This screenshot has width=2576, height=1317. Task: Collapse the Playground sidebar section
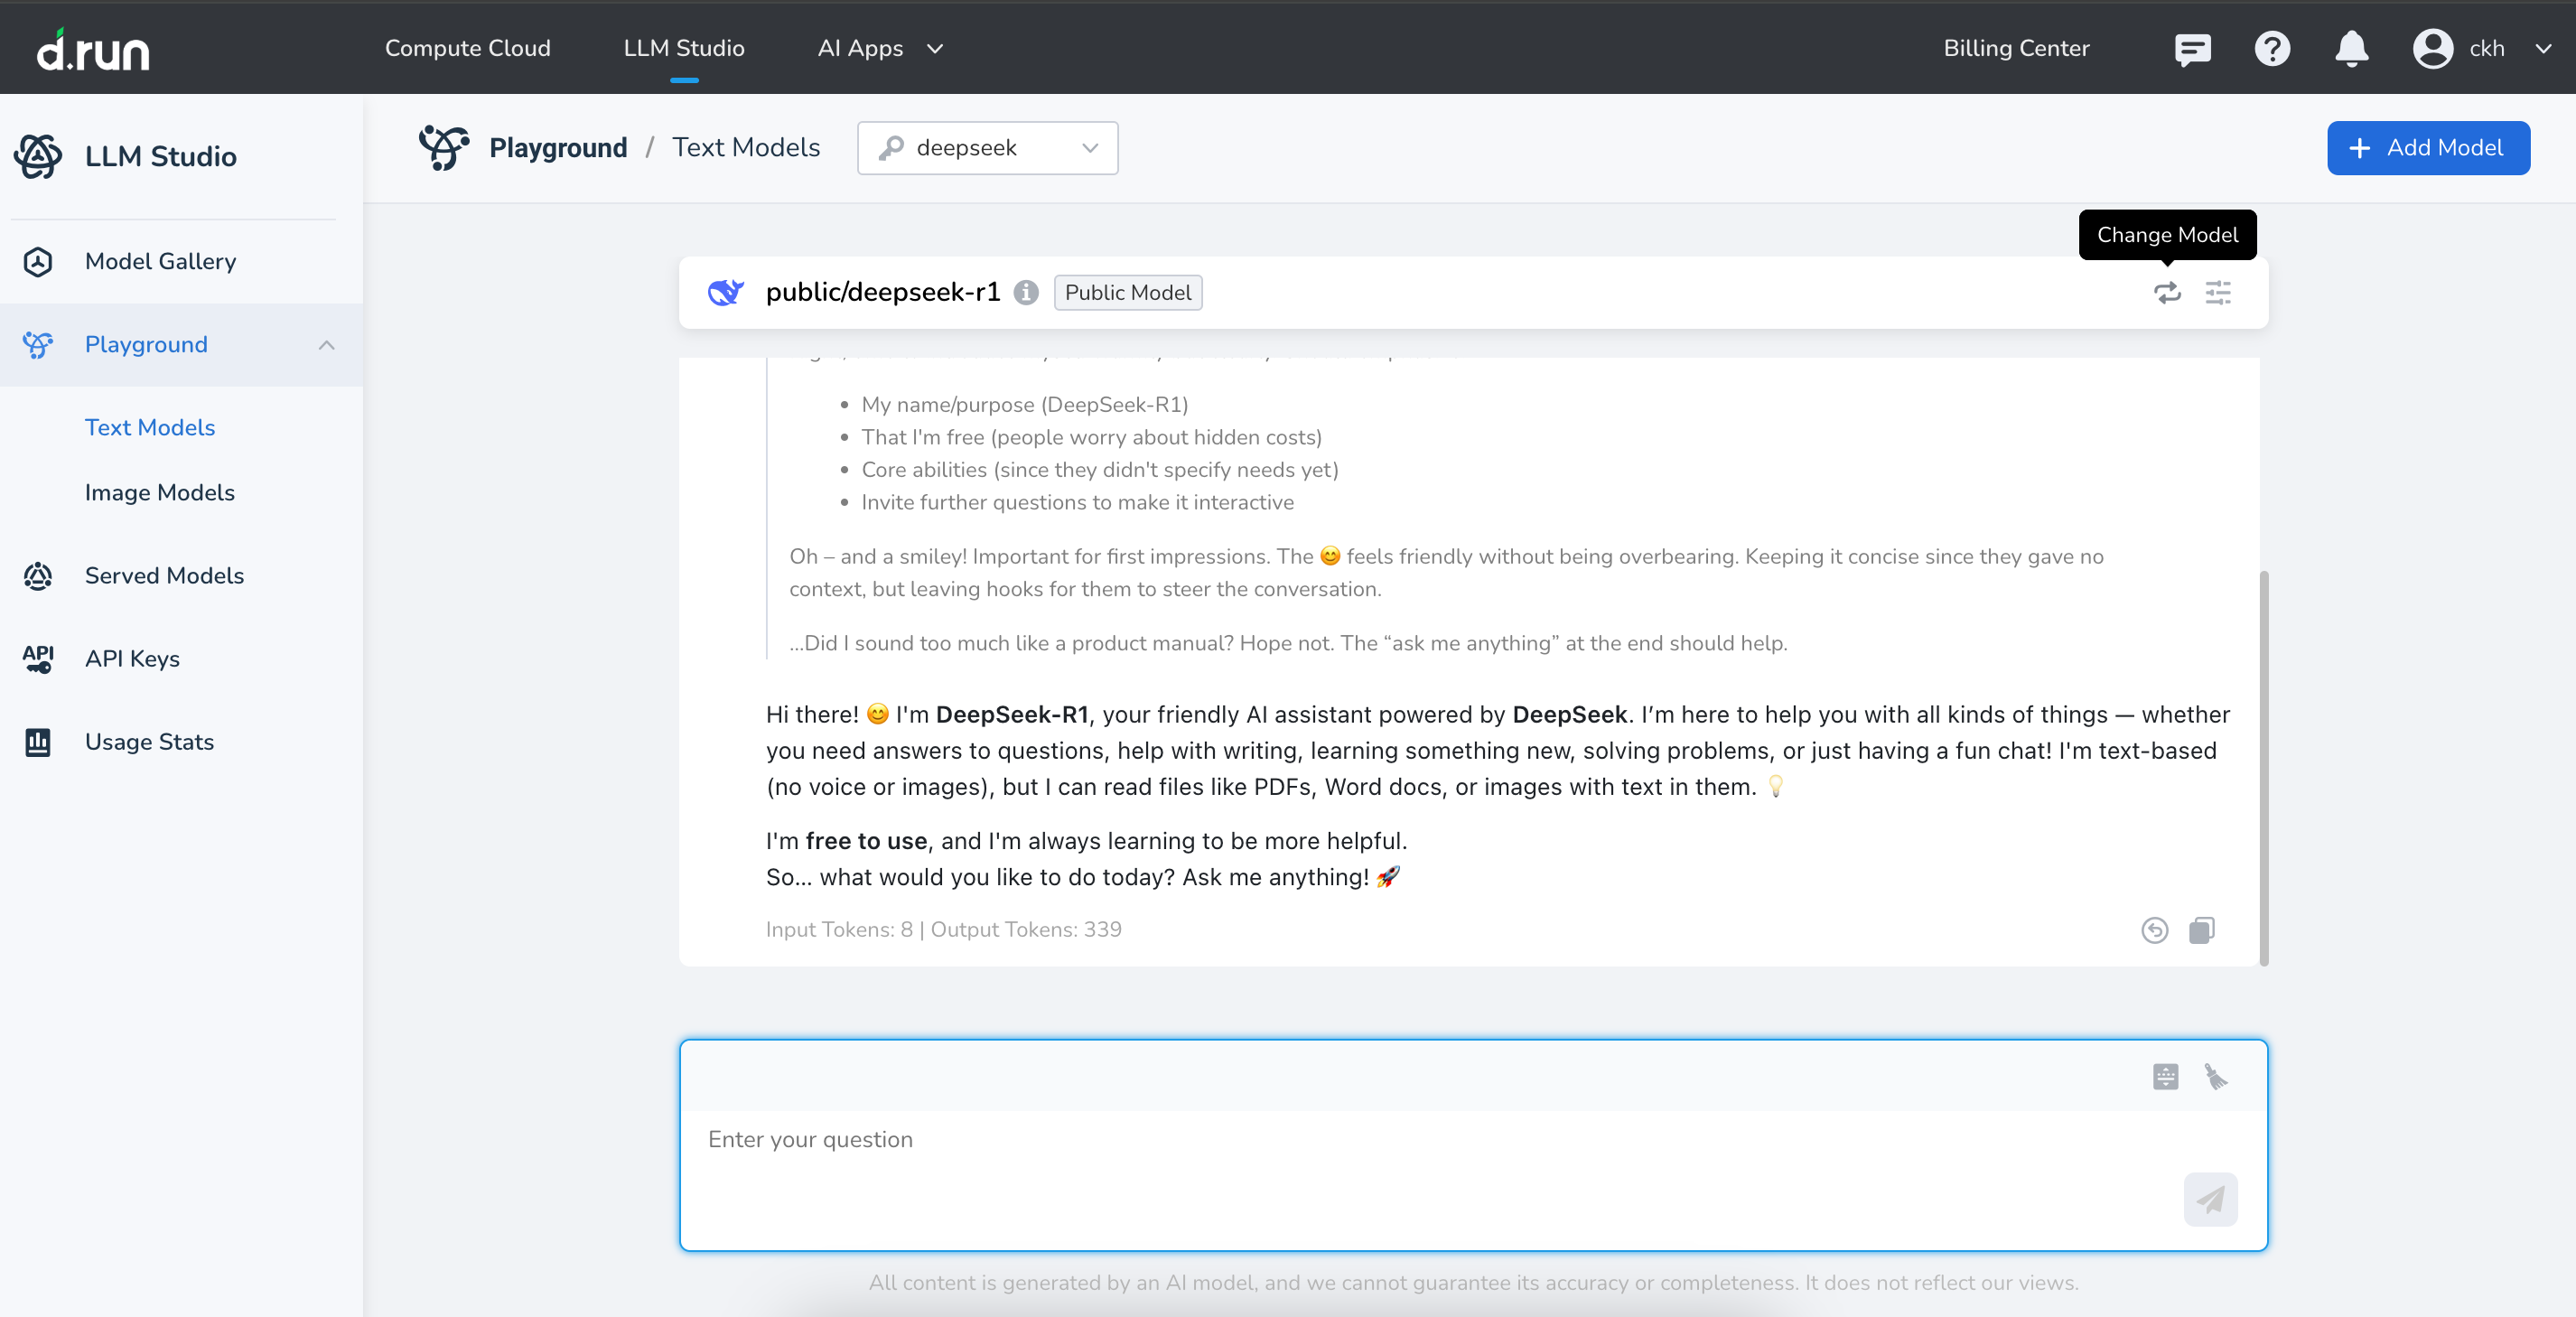(326, 345)
